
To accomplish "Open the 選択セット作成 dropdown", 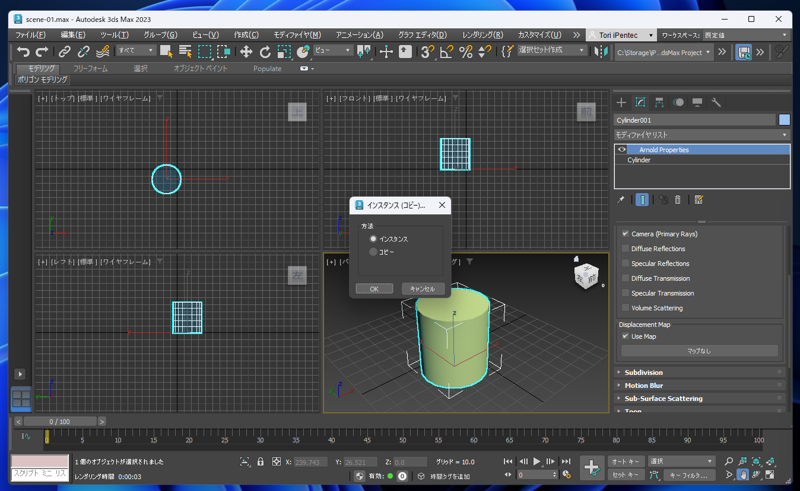I will pyautogui.click(x=551, y=50).
